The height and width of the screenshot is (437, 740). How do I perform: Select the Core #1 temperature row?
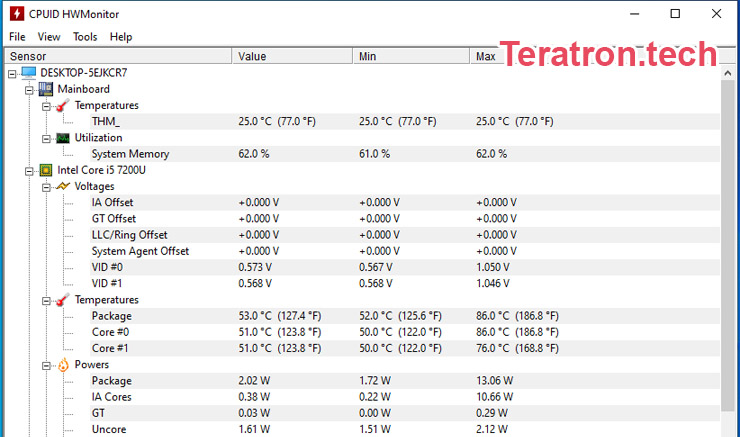click(405, 348)
